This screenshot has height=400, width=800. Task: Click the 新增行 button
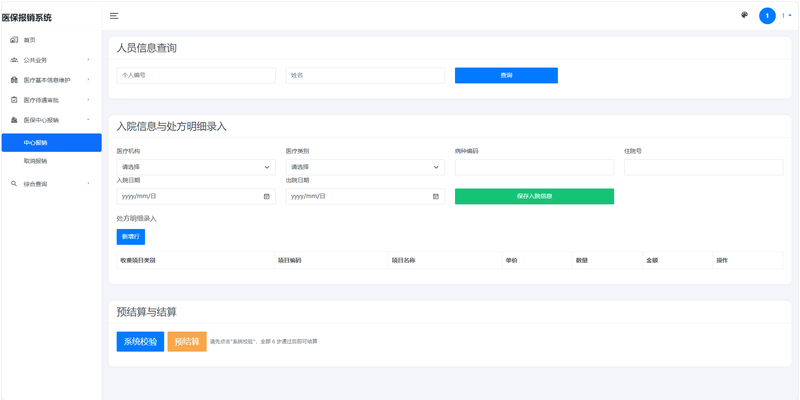coord(131,237)
